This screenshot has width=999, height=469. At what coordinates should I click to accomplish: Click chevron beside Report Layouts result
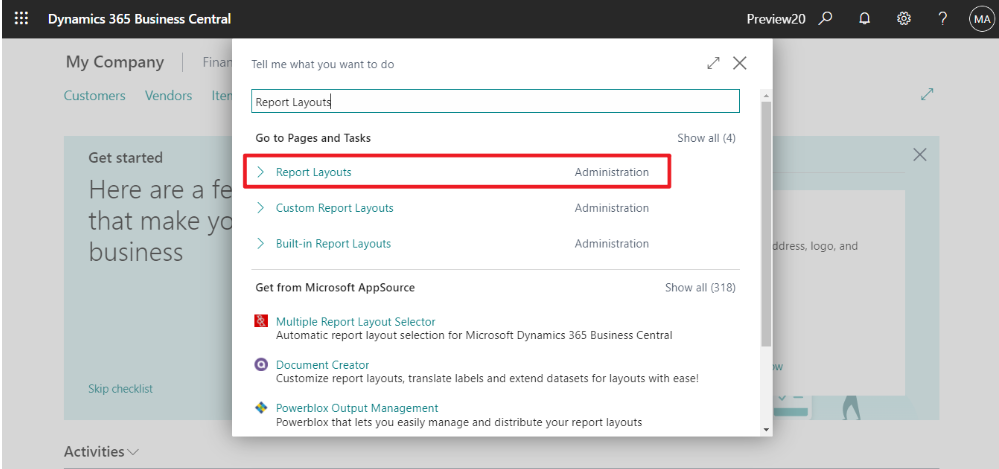tap(260, 172)
